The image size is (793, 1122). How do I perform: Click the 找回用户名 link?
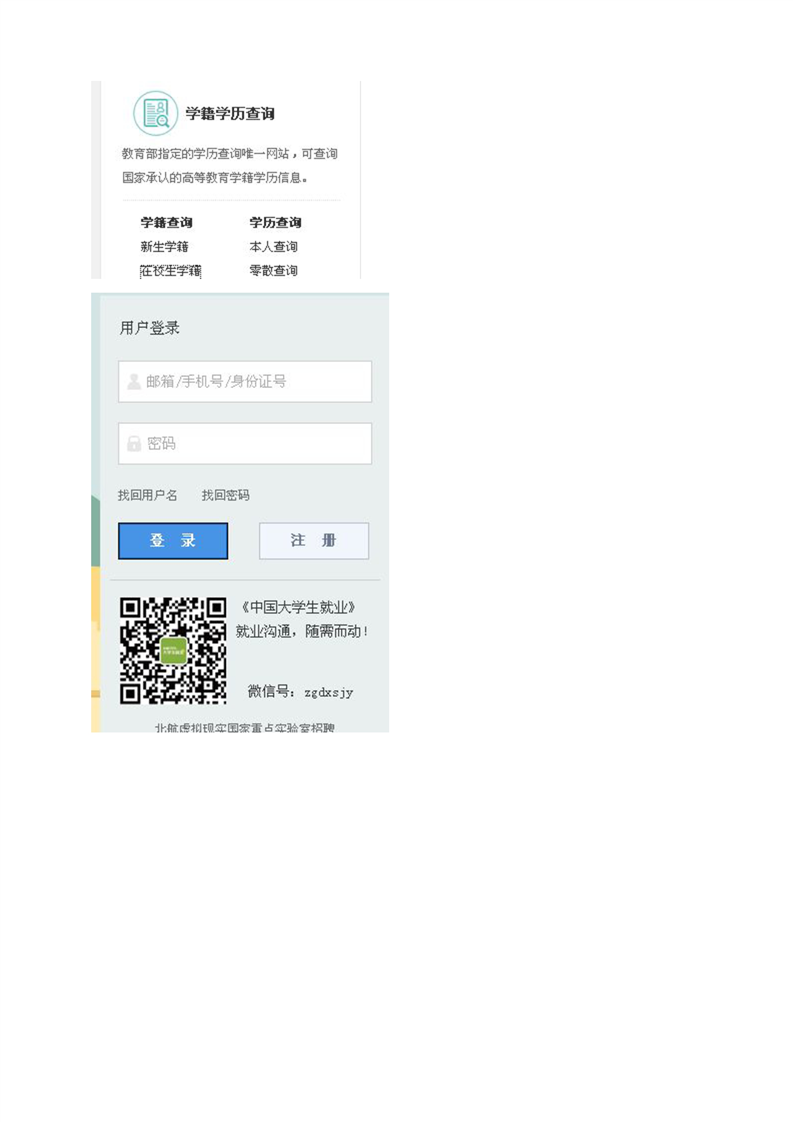(147, 495)
